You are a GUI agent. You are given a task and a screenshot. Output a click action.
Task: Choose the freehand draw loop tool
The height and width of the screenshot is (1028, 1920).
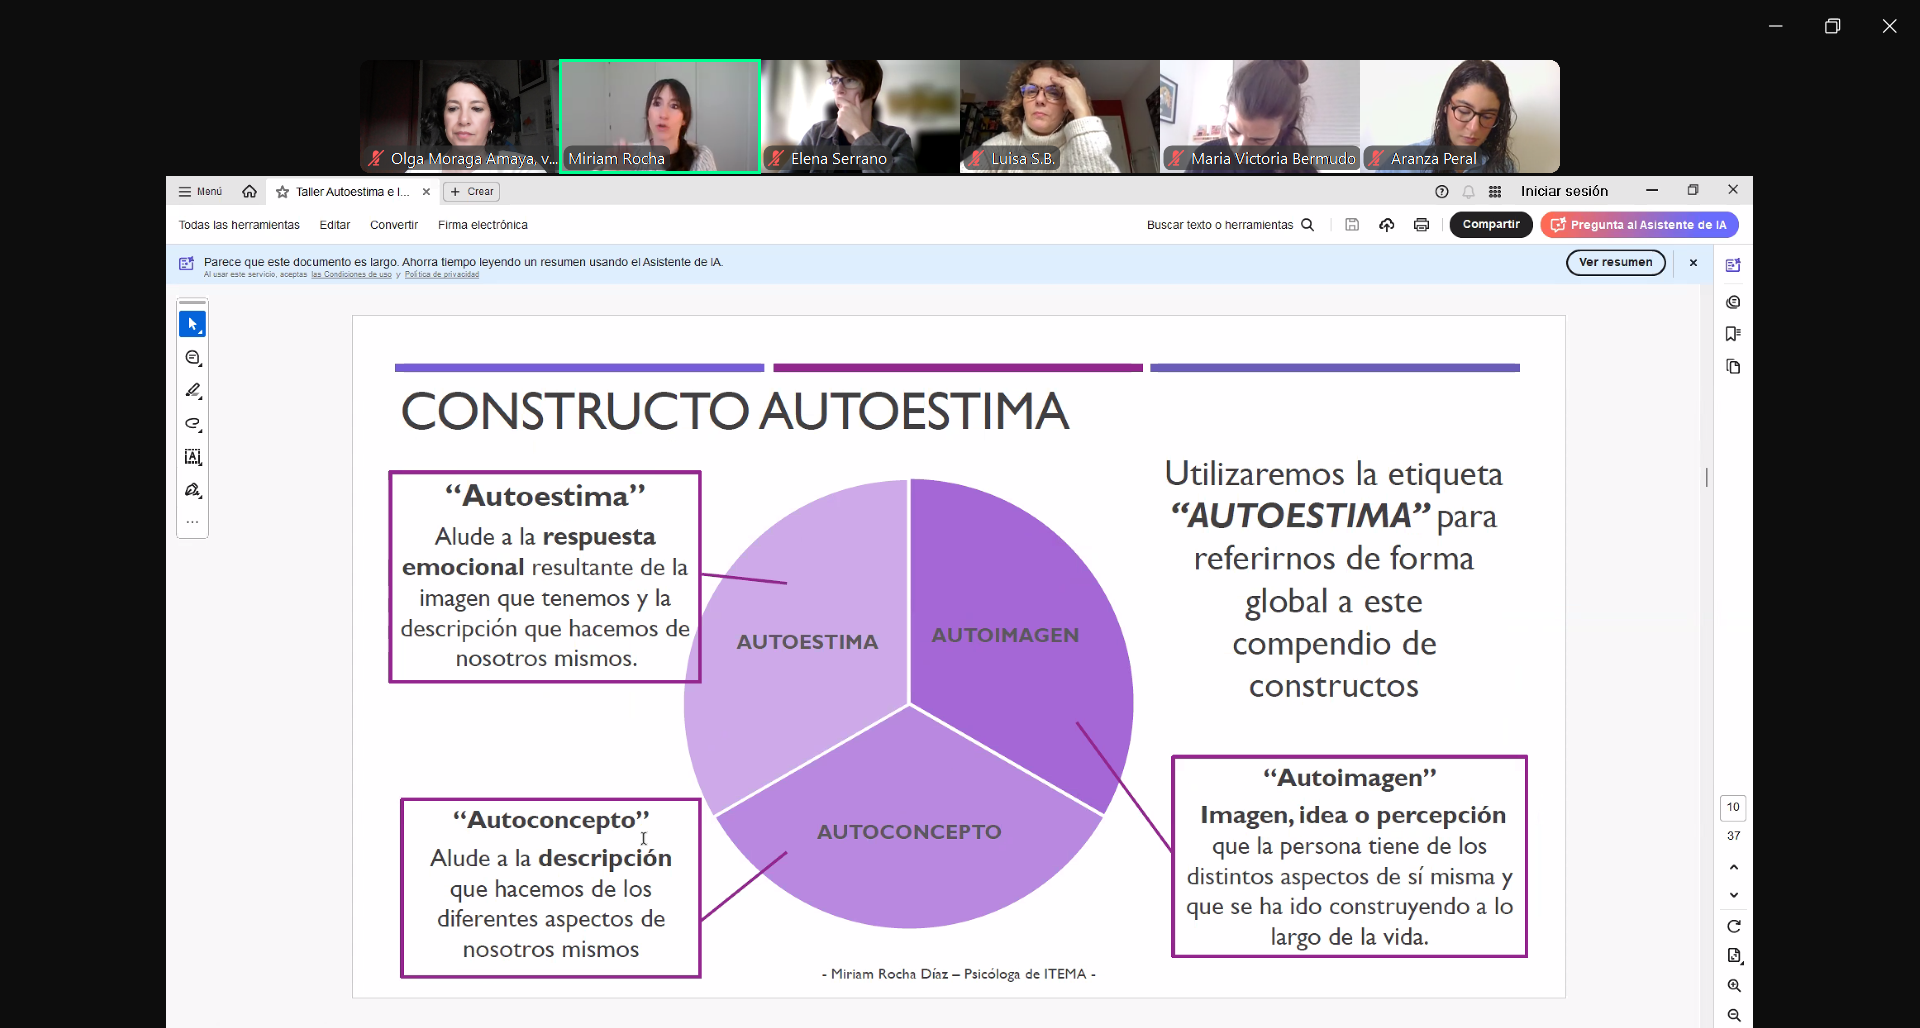pyautogui.click(x=193, y=424)
